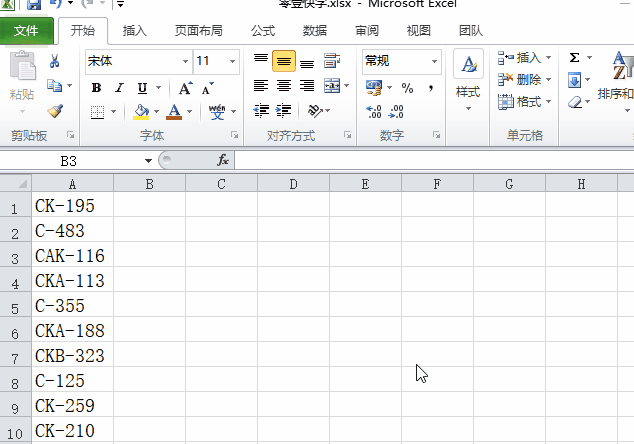Open the font name 宋体 dropdown
The height and width of the screenshot is (444, 634).
click(x=185, y=61)
